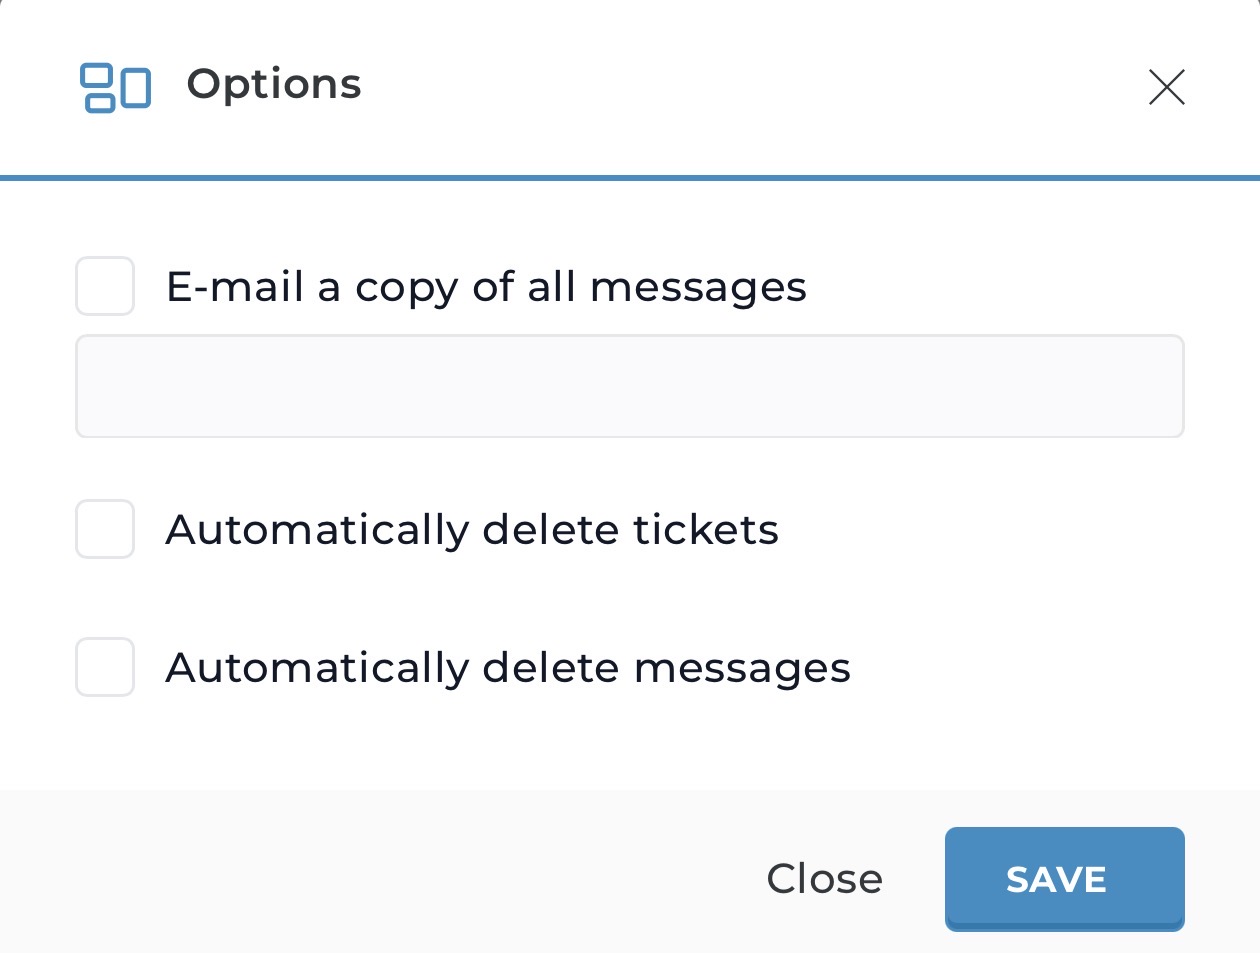1260x953 pixels.
Task: Tick the Automatically delete tickets checkbox
Action: pos(105,529)
